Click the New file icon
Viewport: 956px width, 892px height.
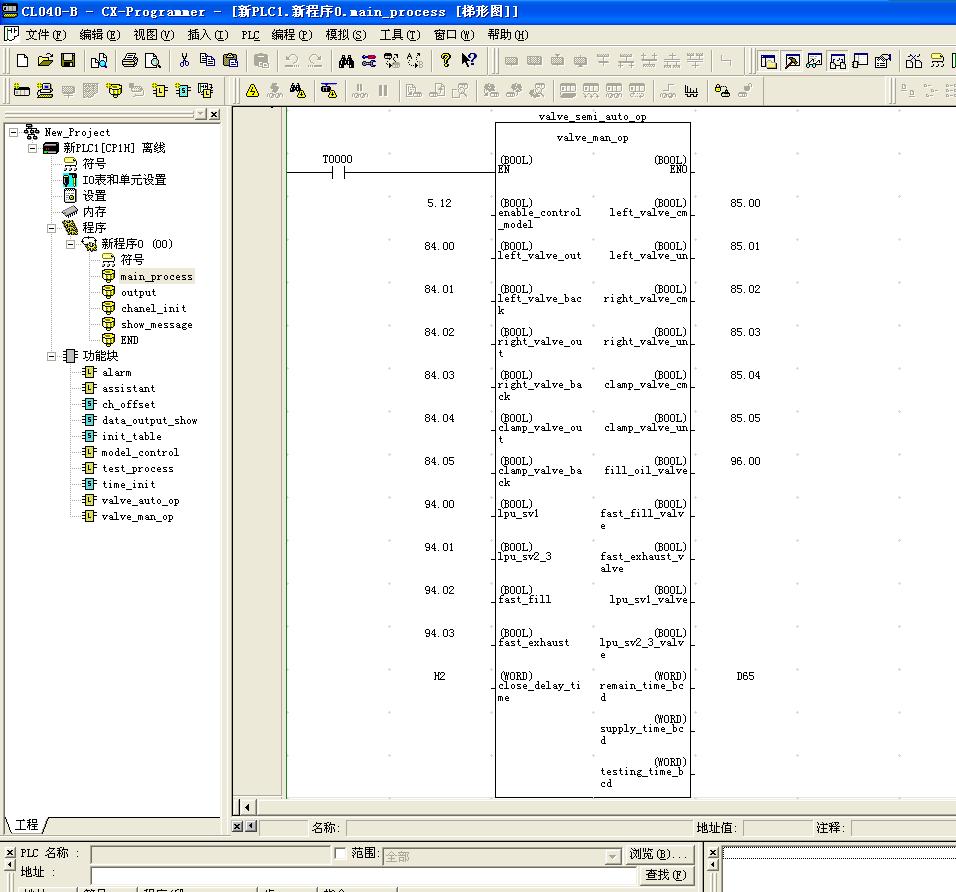tap(22, 61)
